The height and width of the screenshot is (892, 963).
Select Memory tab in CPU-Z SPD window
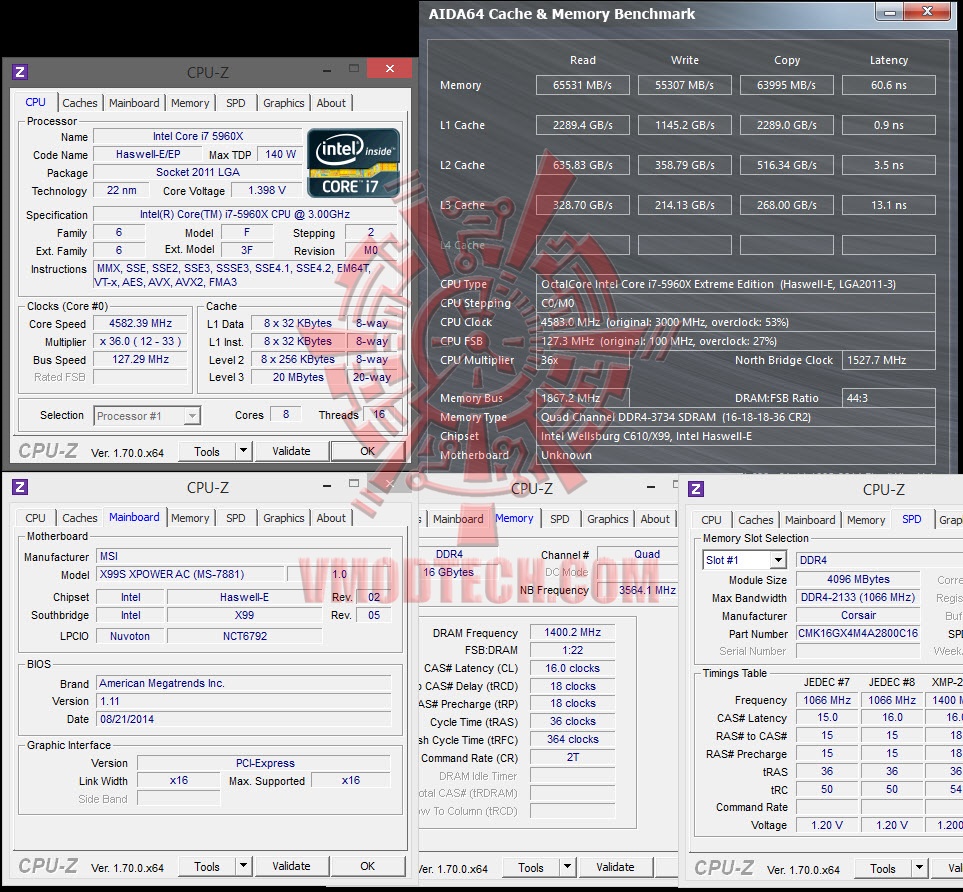[866, 520]
